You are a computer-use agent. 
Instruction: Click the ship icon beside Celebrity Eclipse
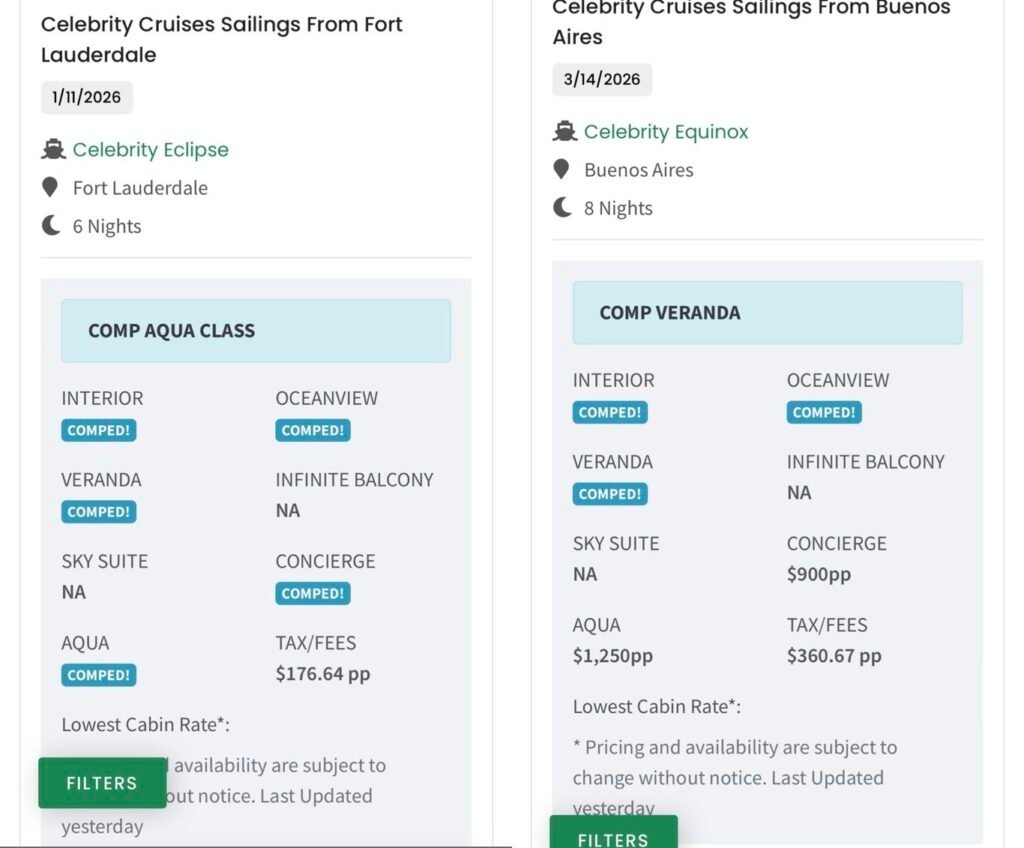coord(53,150)
